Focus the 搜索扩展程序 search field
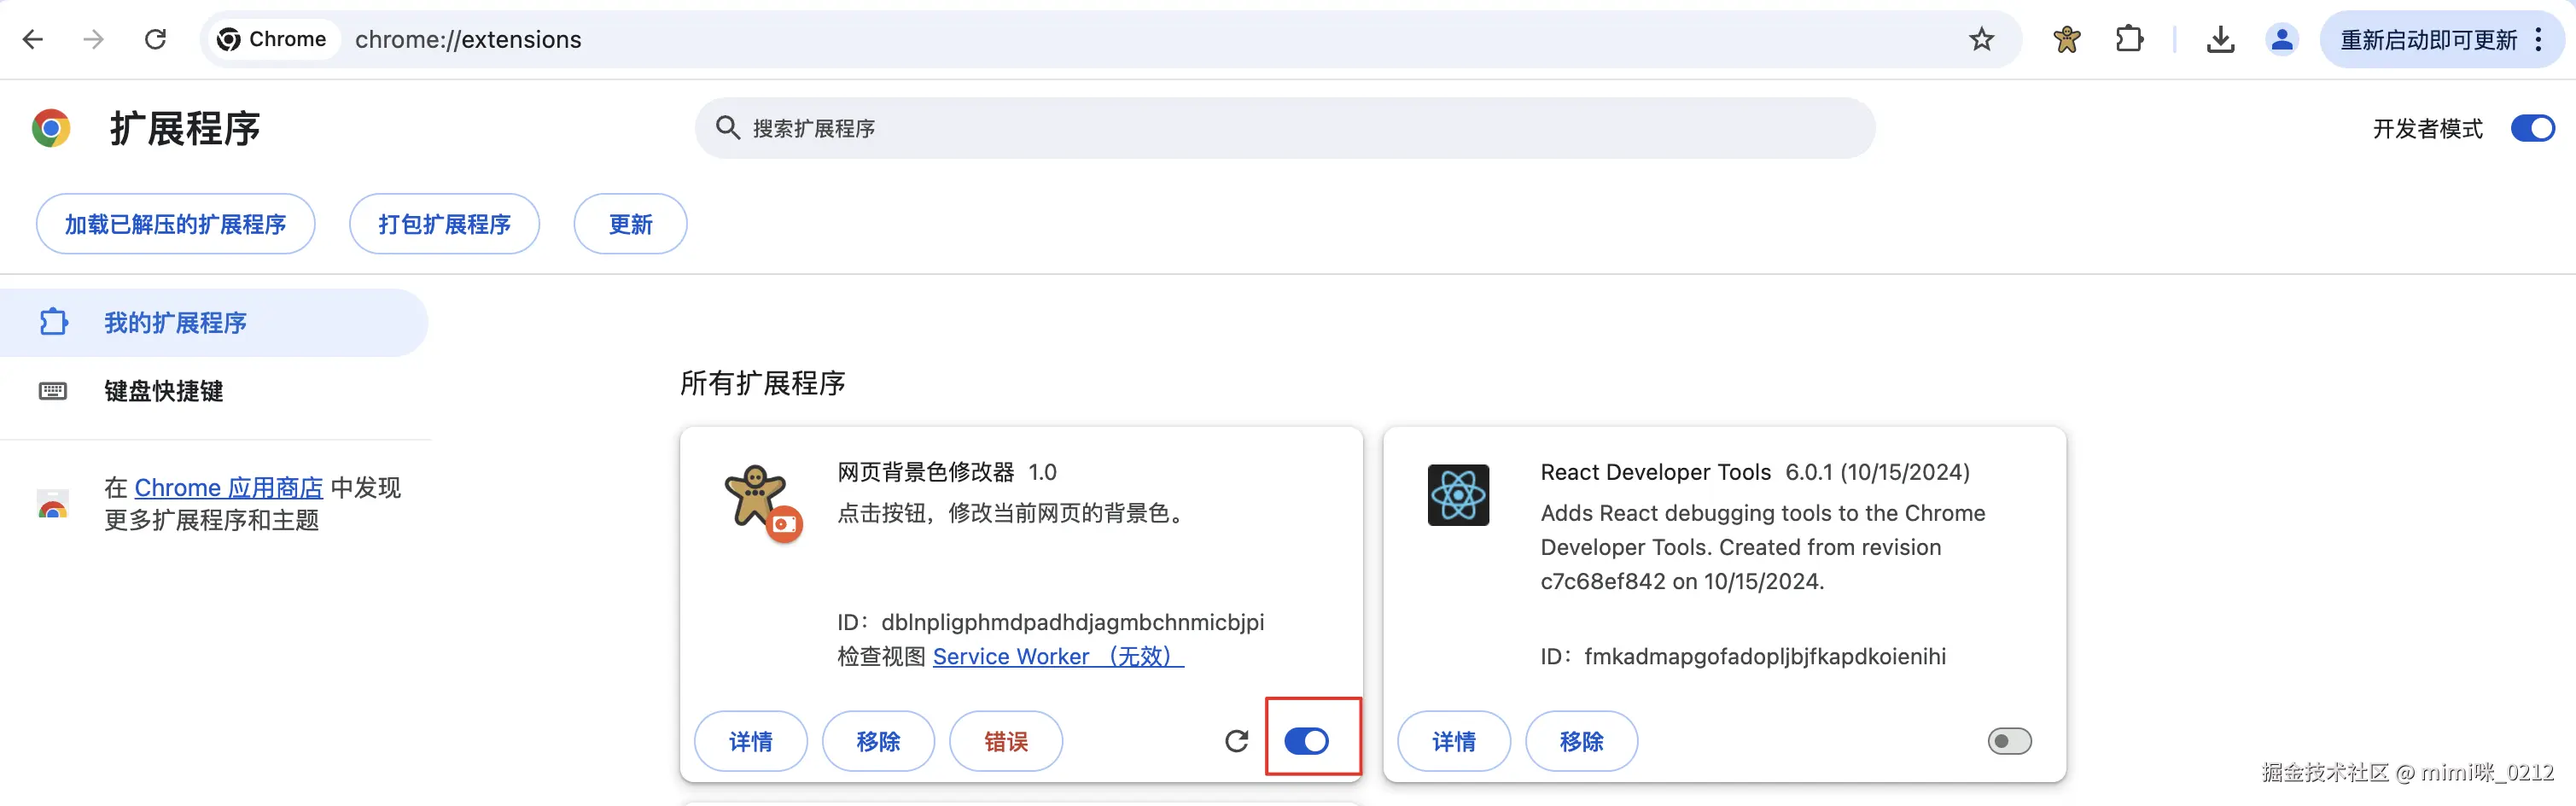The height and width of the screenshot is (806, 2576). tap(1285, 128)
